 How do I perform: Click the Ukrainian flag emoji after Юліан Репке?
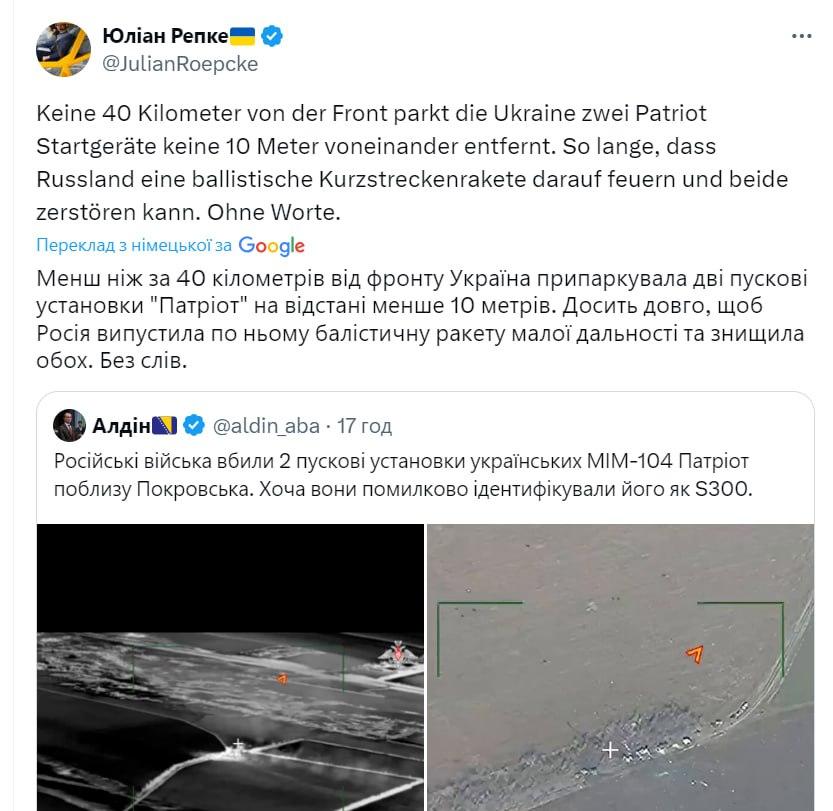pos(242,36)
